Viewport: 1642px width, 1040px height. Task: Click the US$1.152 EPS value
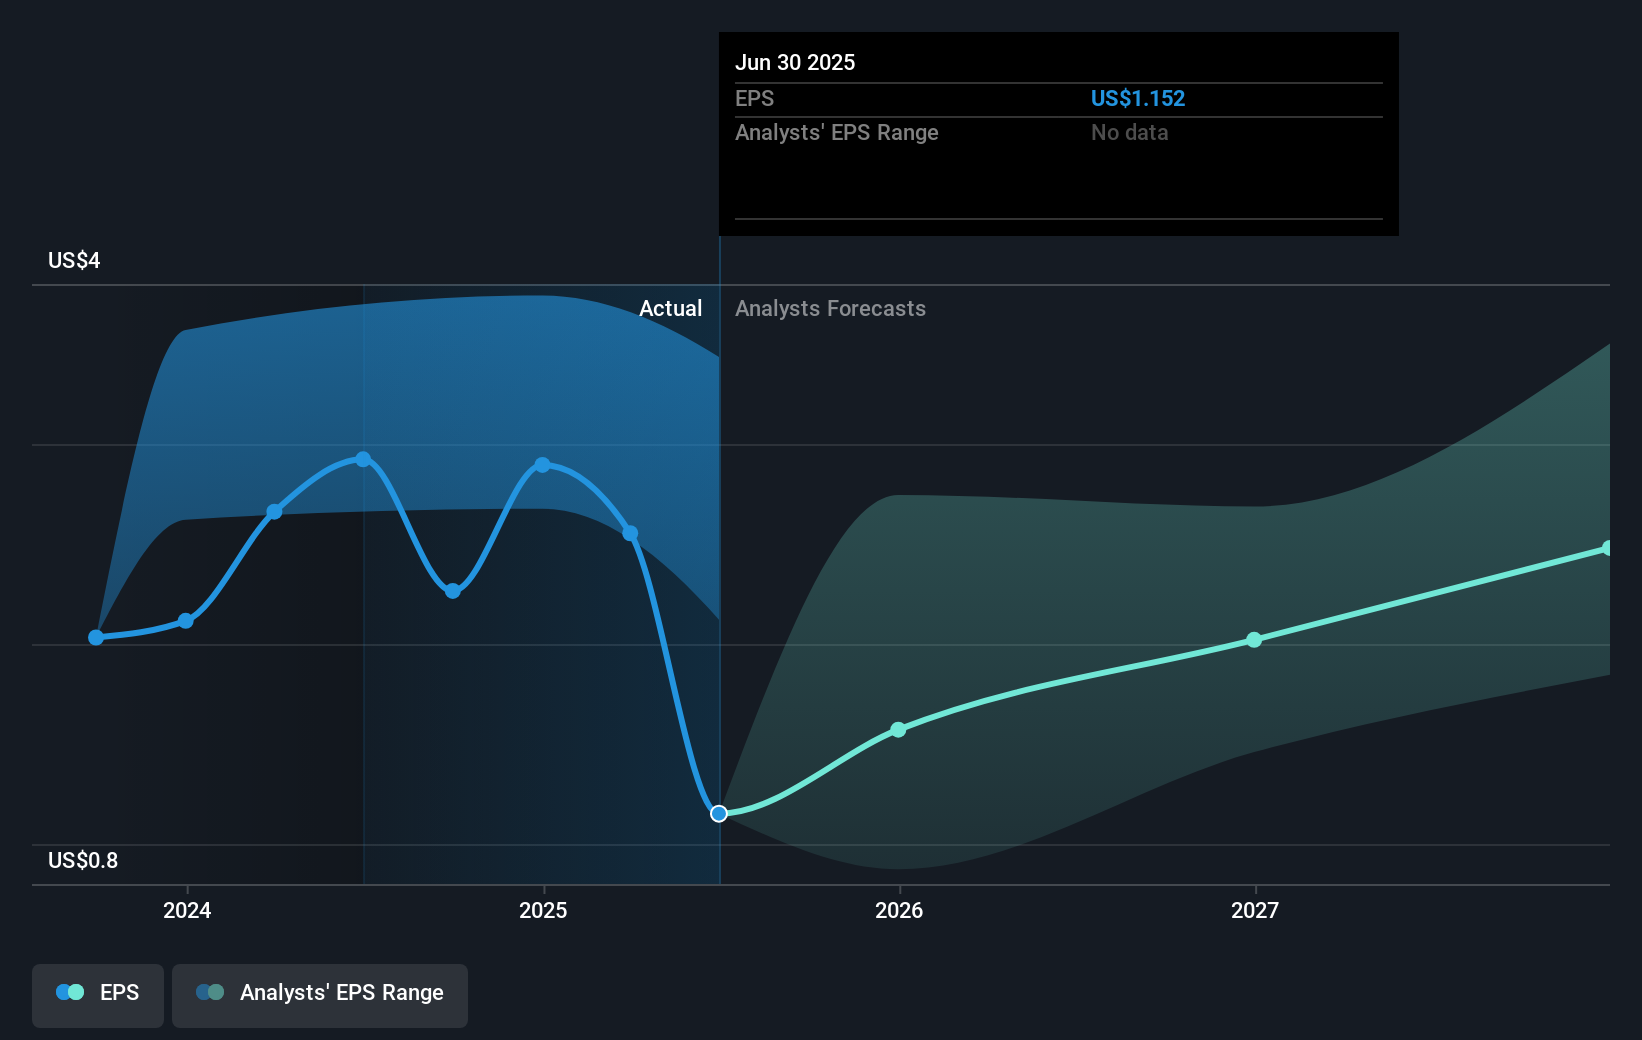tap(1138, 98)
